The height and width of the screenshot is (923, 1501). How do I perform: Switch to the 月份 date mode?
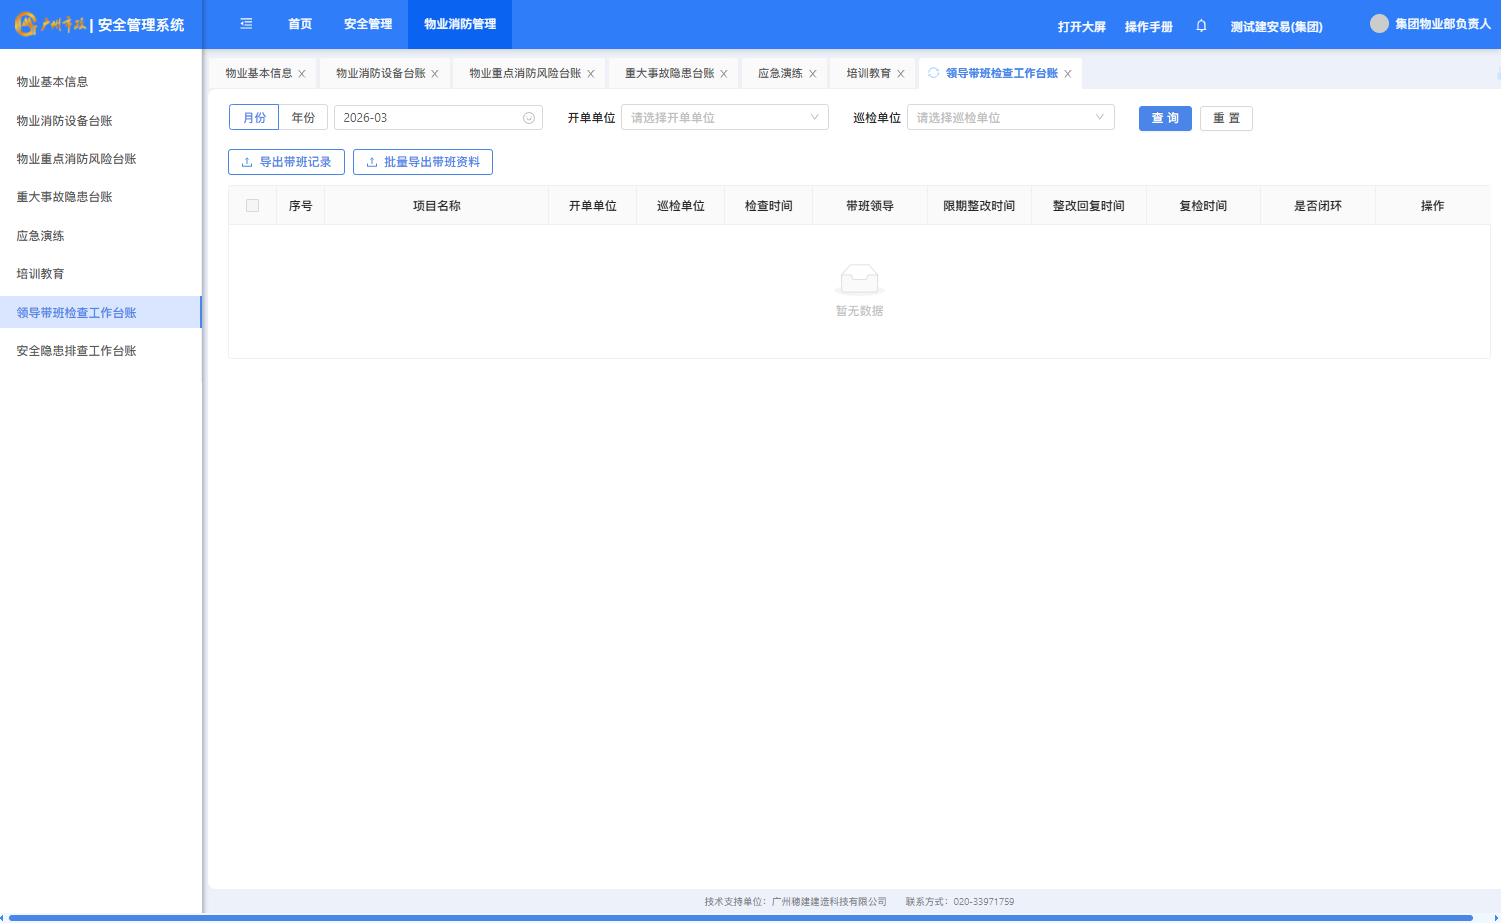254,118
